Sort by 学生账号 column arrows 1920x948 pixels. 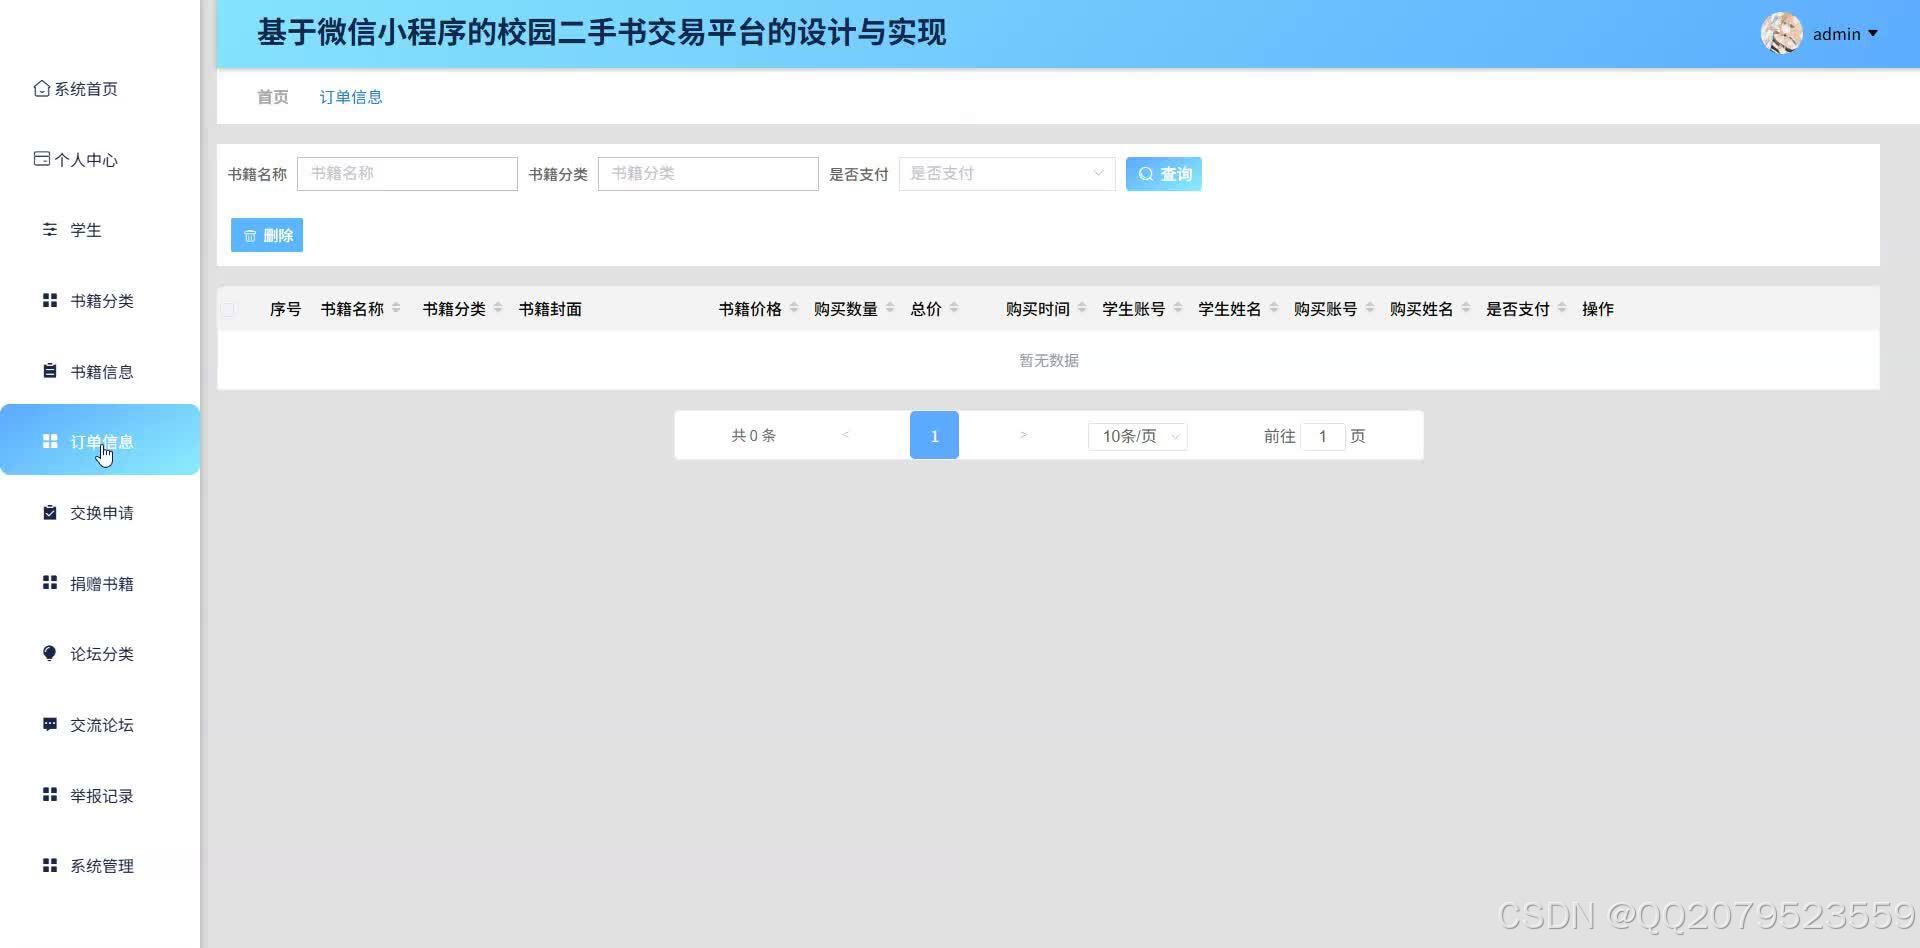pyautogui.click(x=1178, y=308)
